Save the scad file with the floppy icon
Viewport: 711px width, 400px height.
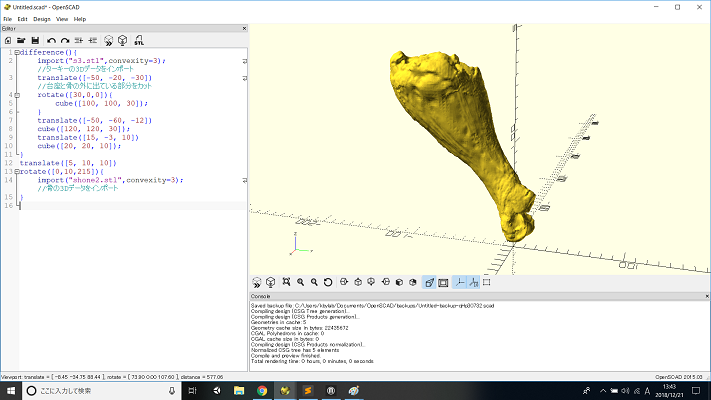[35, 41]
